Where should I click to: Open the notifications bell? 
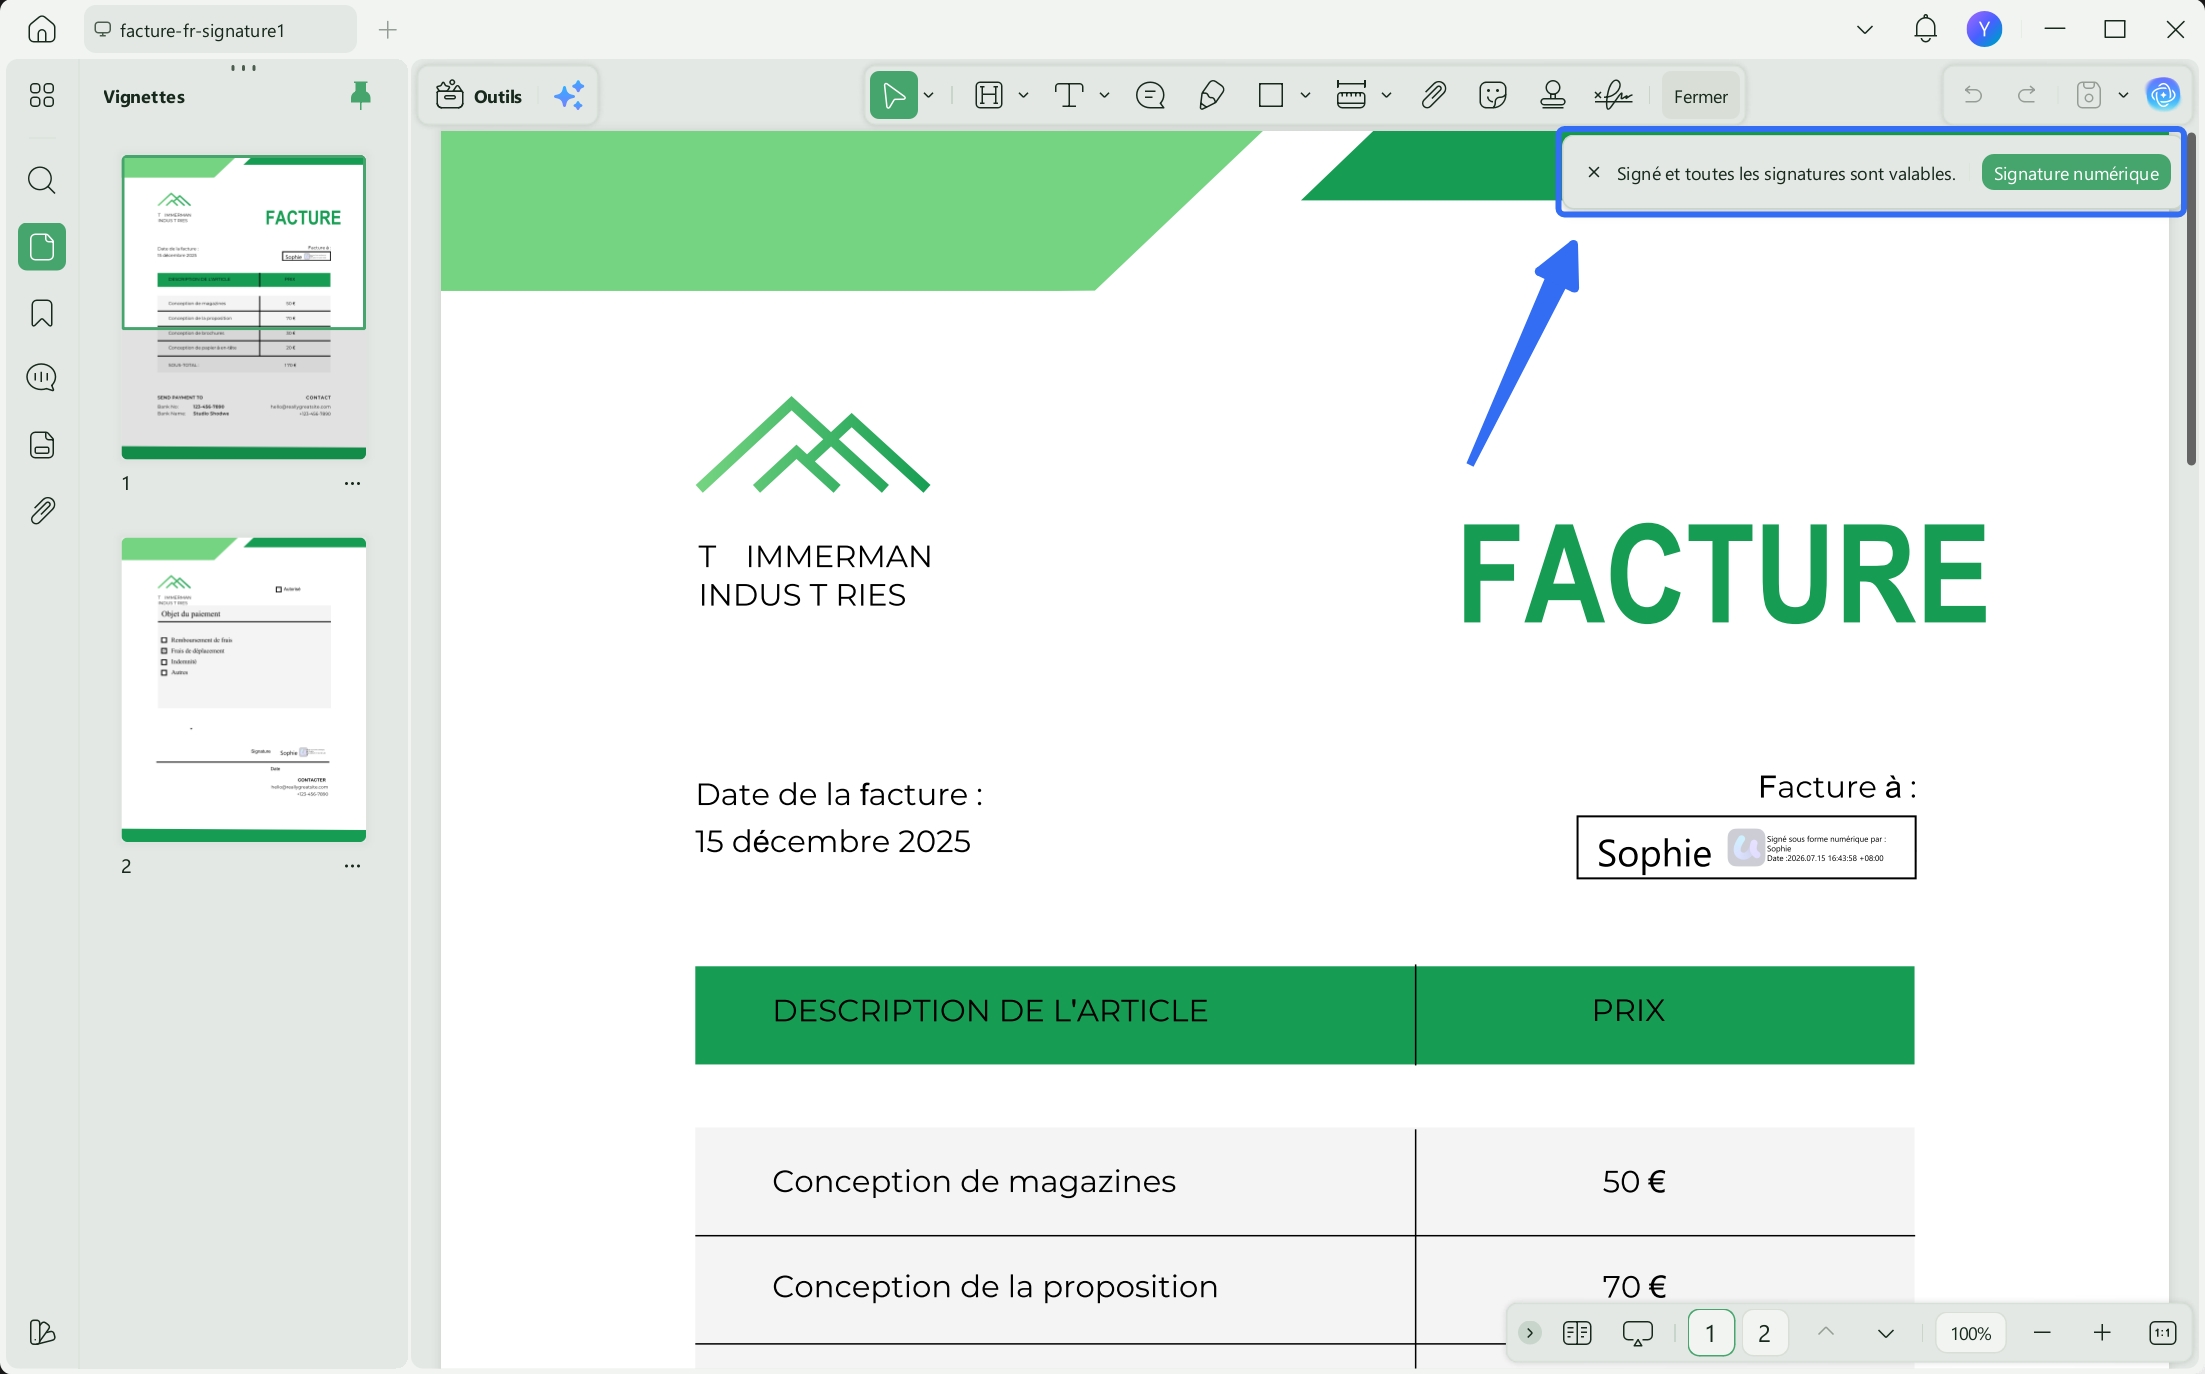pyautogui.click(x=1925, y=29)
